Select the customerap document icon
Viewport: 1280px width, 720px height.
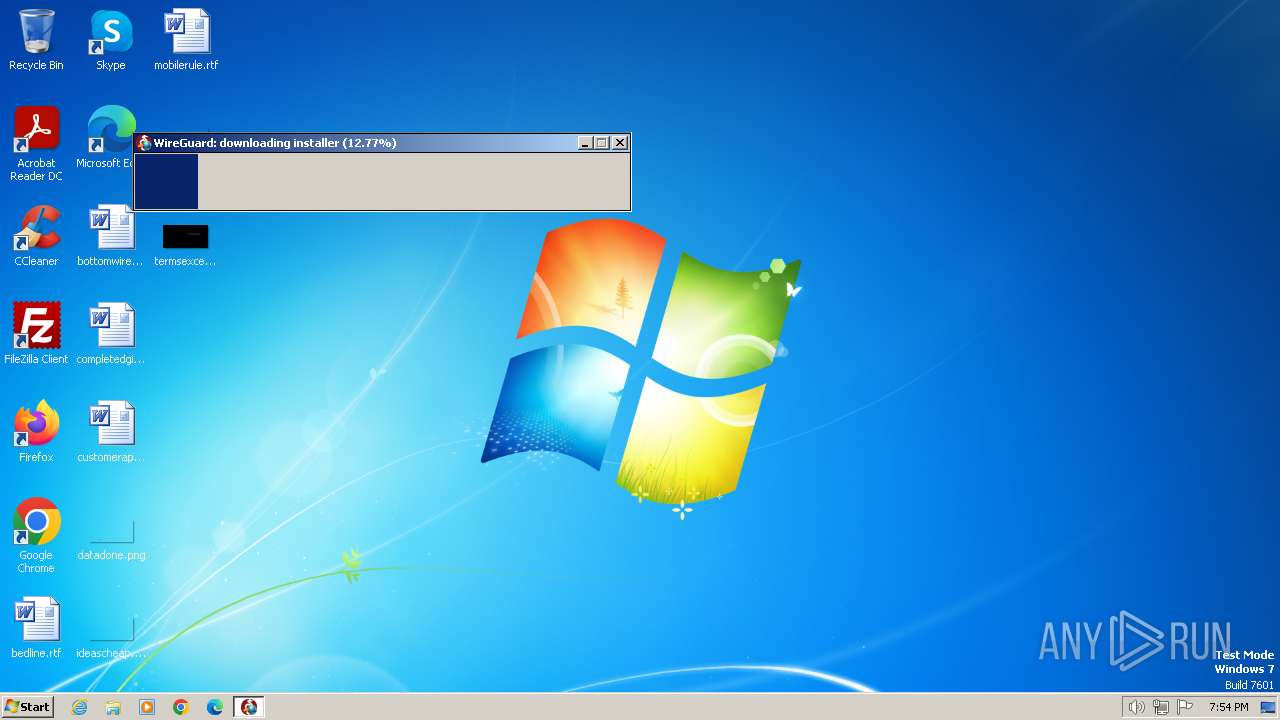click(111, 432)
